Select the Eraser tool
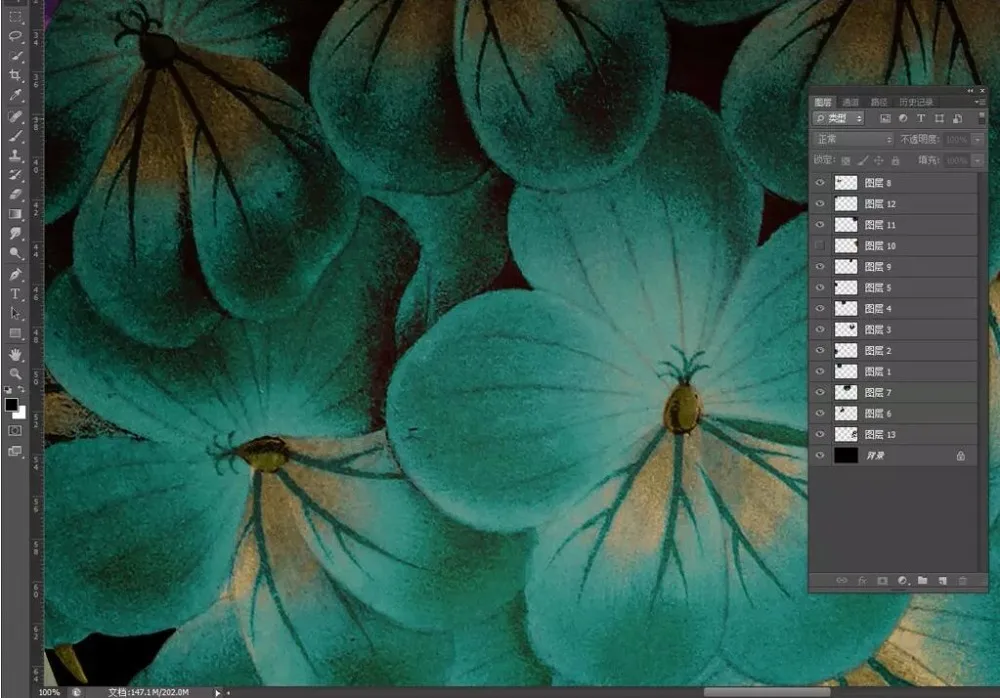This screenshot has height=698, width=1000. coord(15,194)
